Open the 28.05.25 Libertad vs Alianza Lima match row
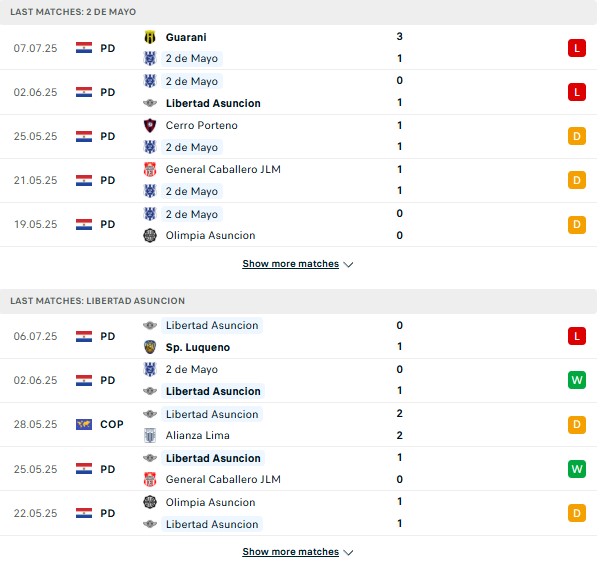Screen dimensions: 600x569 click(x=298, y=424)
